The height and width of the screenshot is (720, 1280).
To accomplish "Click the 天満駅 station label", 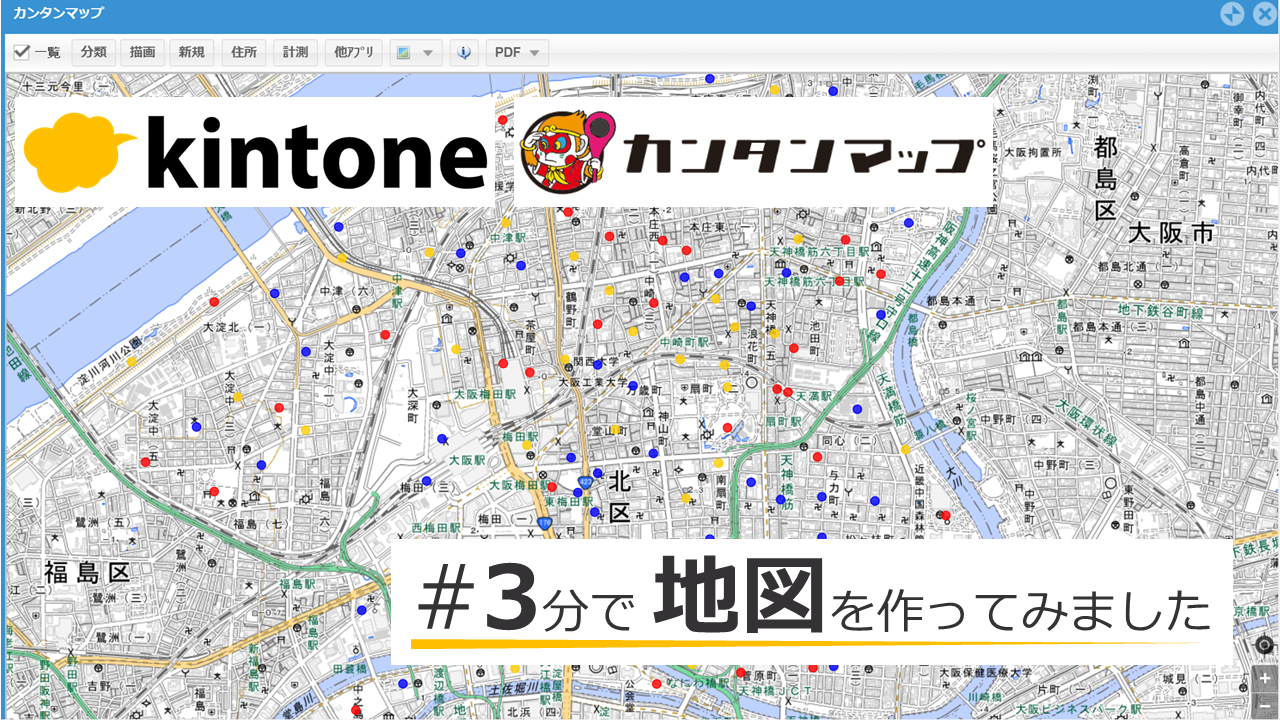I will (x=814, y=398).
